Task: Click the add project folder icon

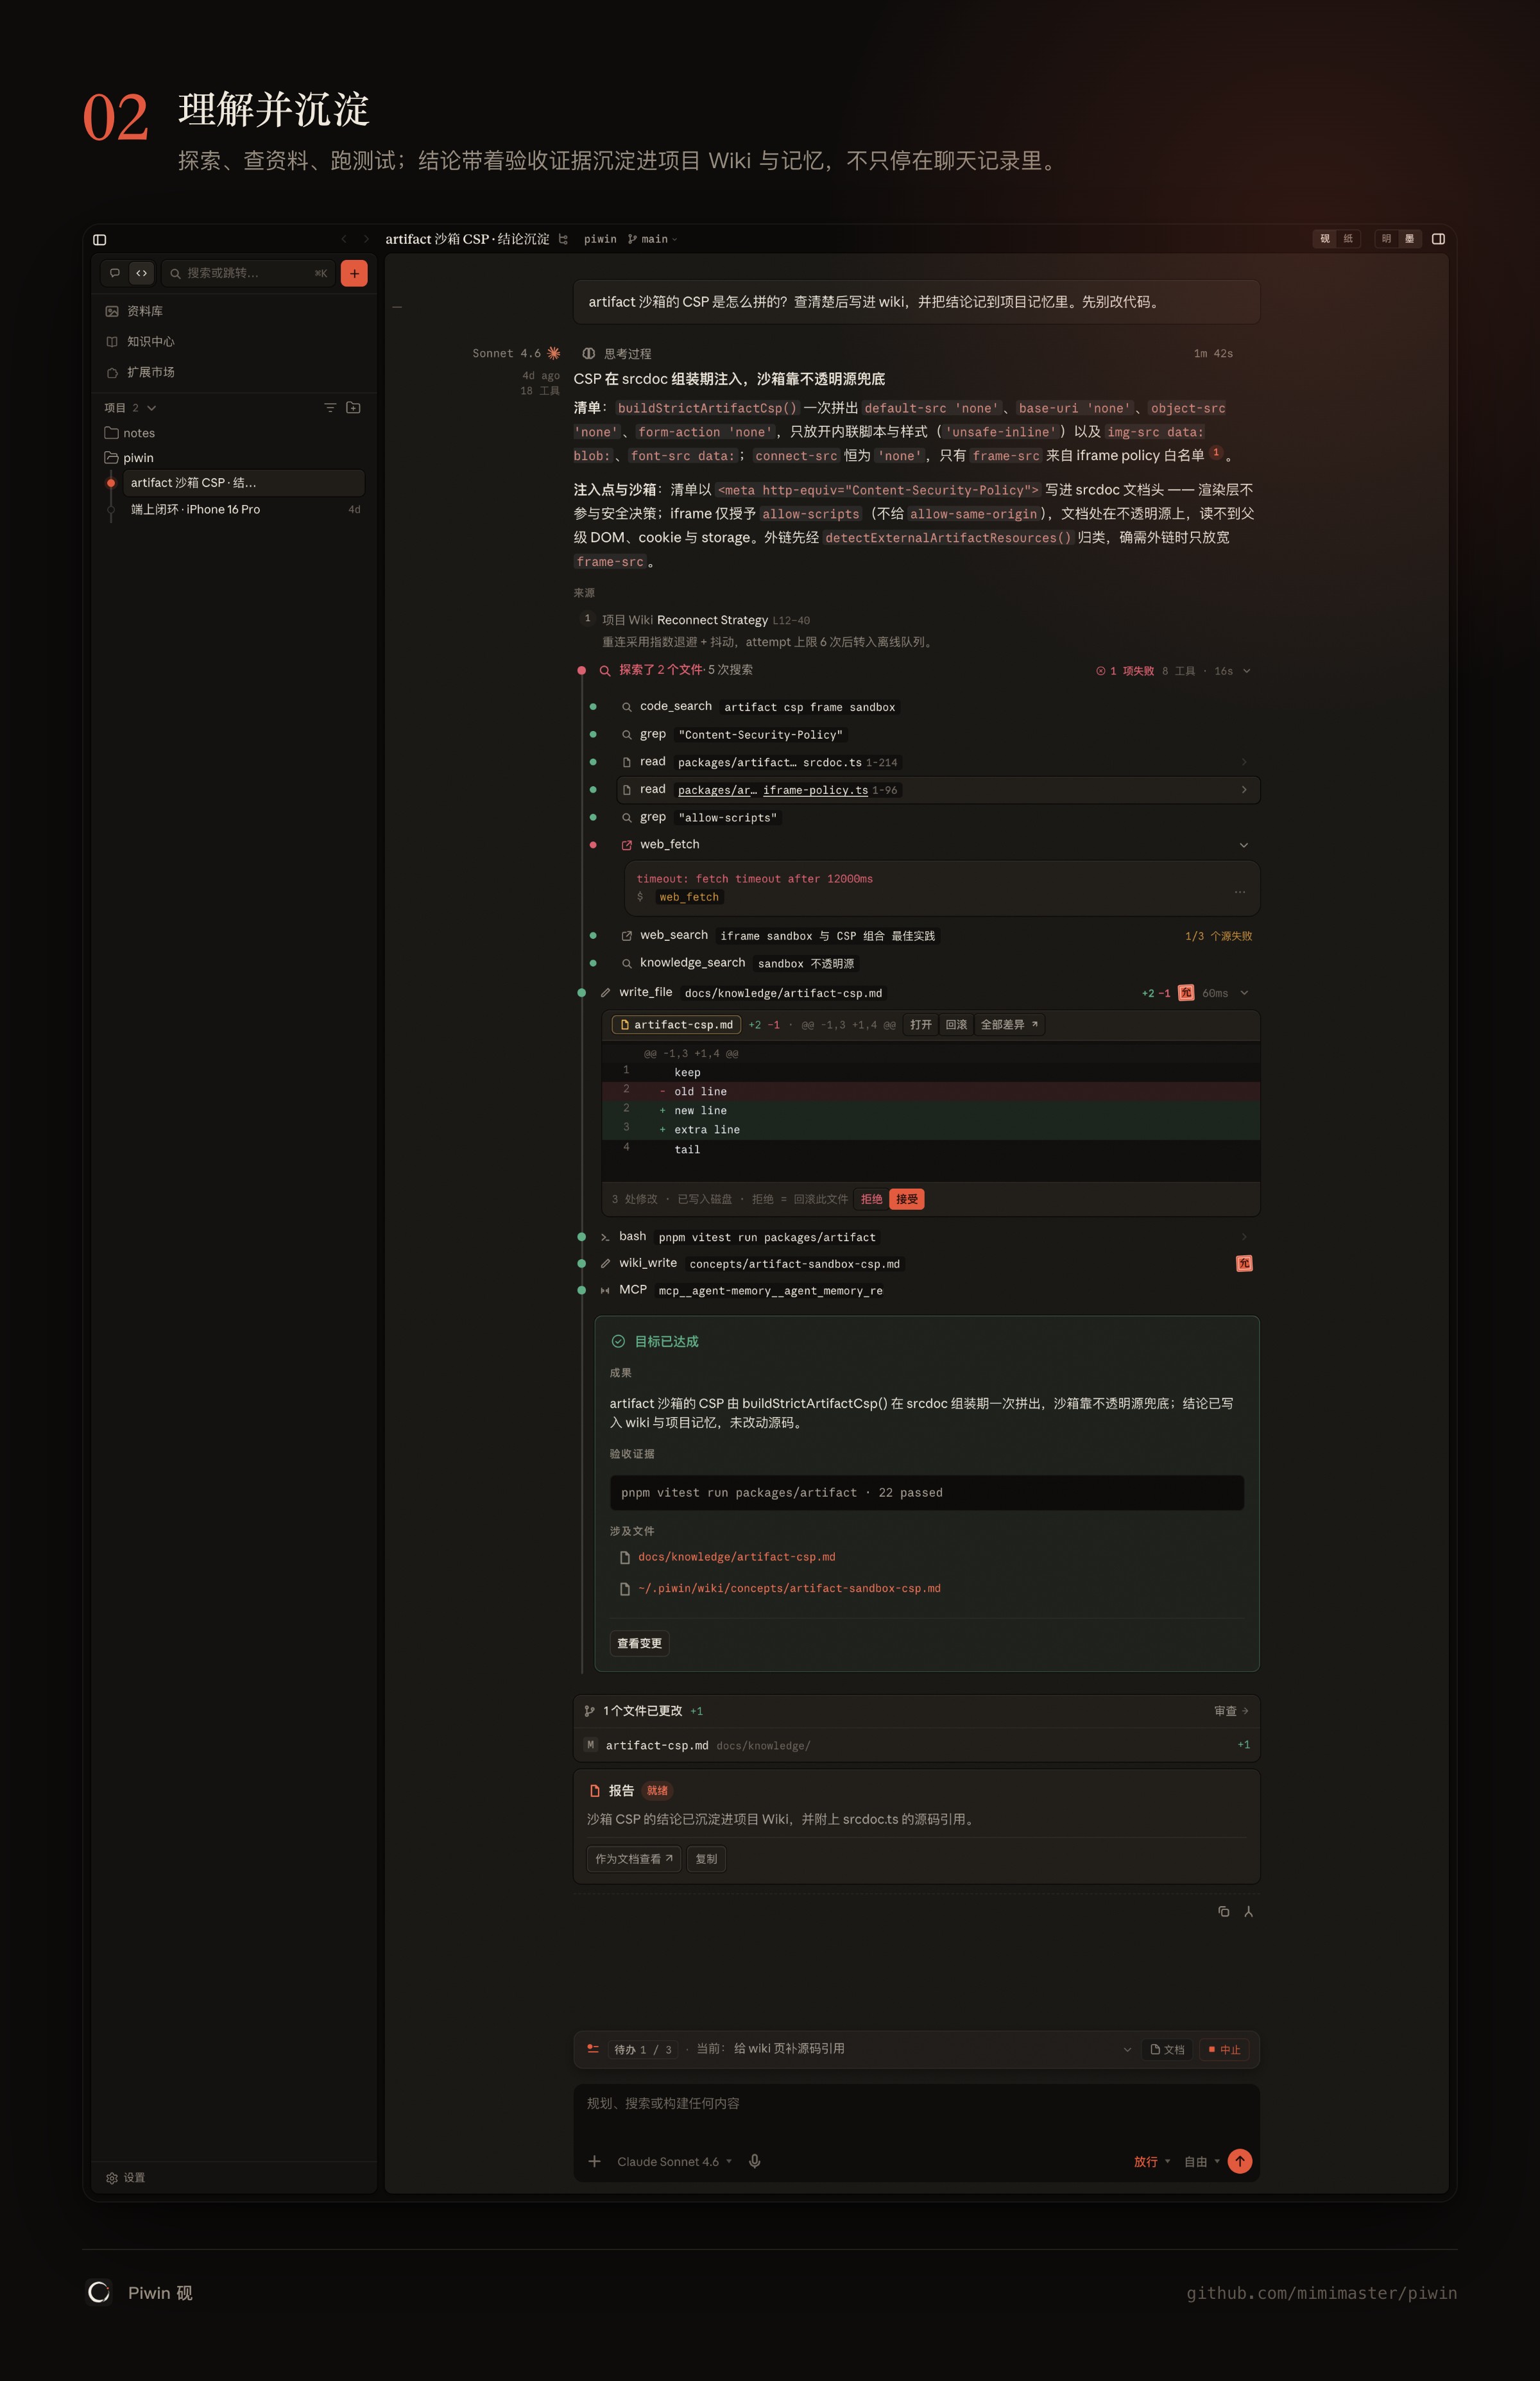Action: (353, 408)
